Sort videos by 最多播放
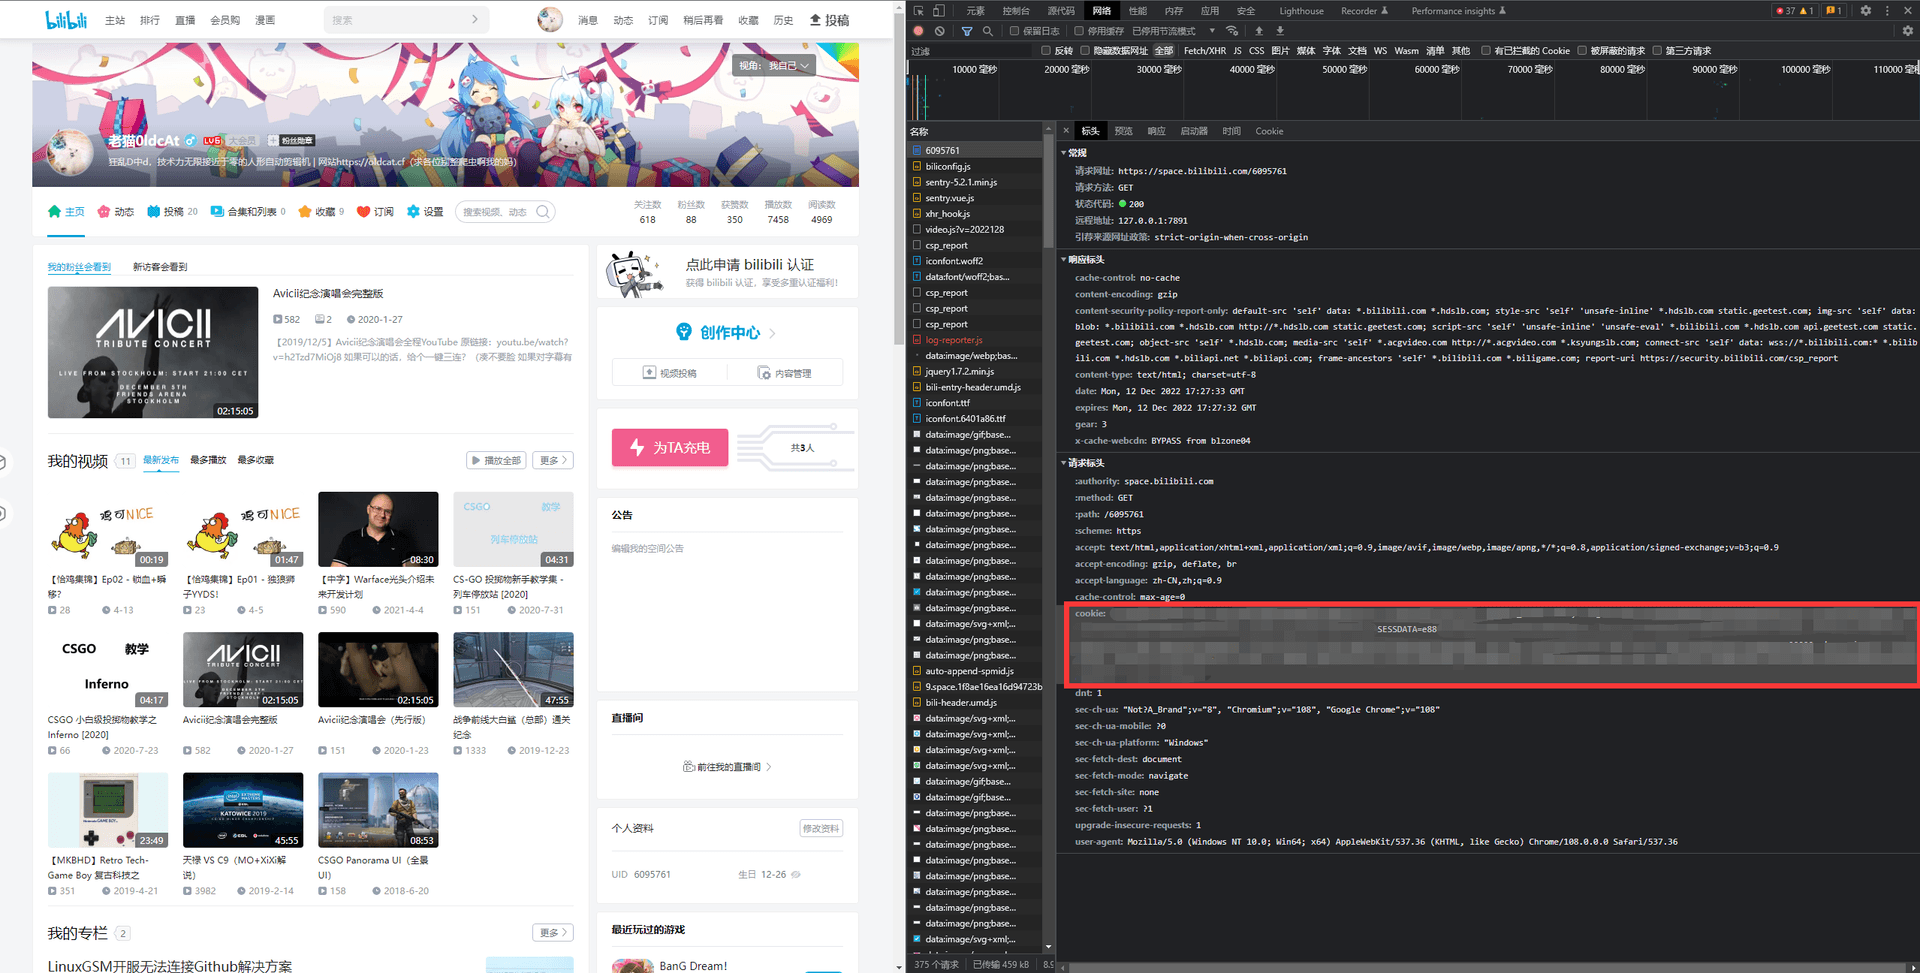 (x=208, y=460)
